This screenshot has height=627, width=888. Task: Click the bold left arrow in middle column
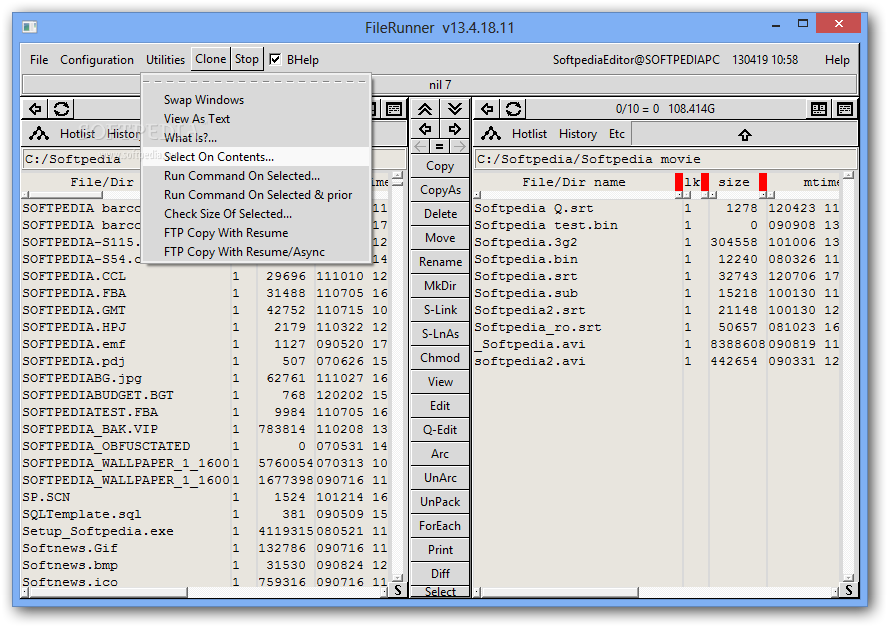(425, 129)
